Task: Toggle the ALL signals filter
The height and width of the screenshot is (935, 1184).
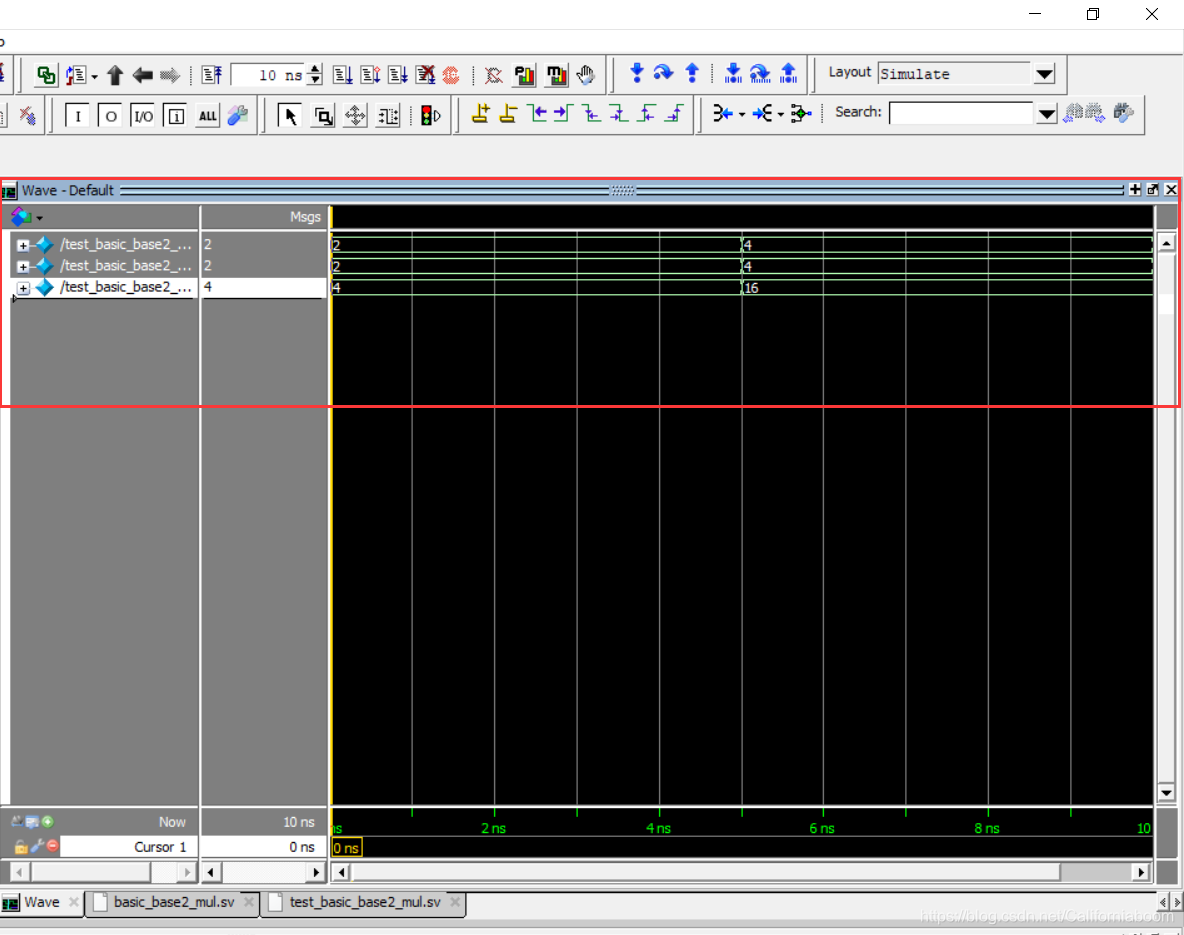Action: pos(208,116)
